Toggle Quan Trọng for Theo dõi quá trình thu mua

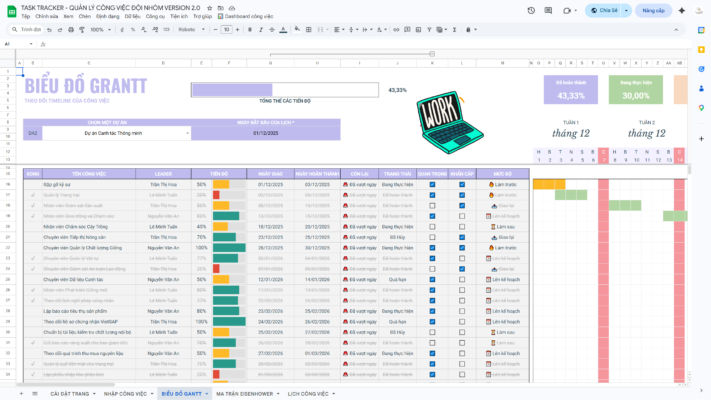pyautogui.click(x=432, y=353)
